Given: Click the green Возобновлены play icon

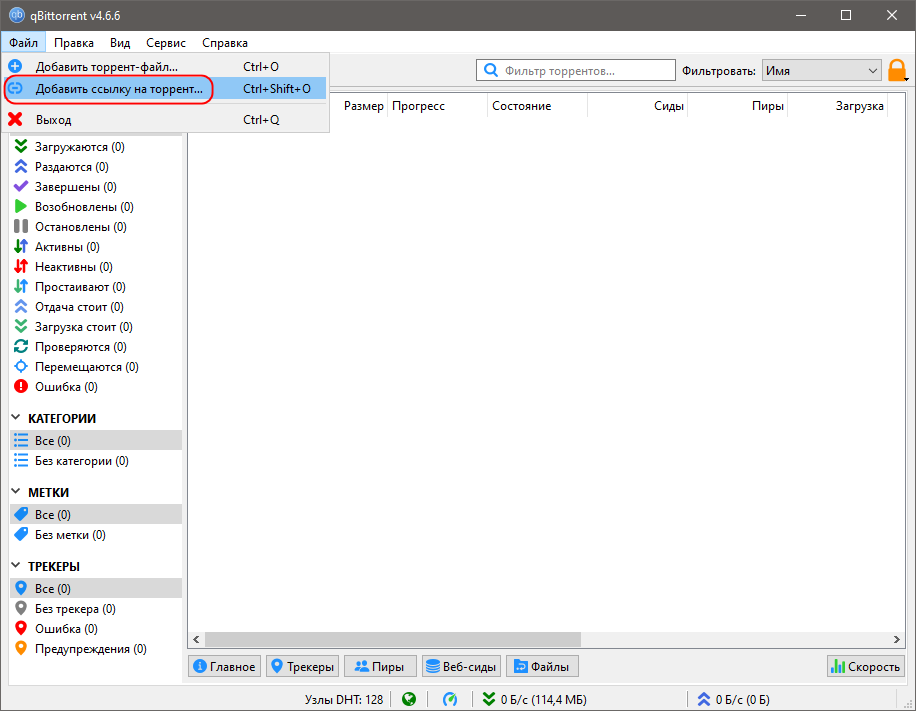Looking at the screenshot, I should click(21, 206).
